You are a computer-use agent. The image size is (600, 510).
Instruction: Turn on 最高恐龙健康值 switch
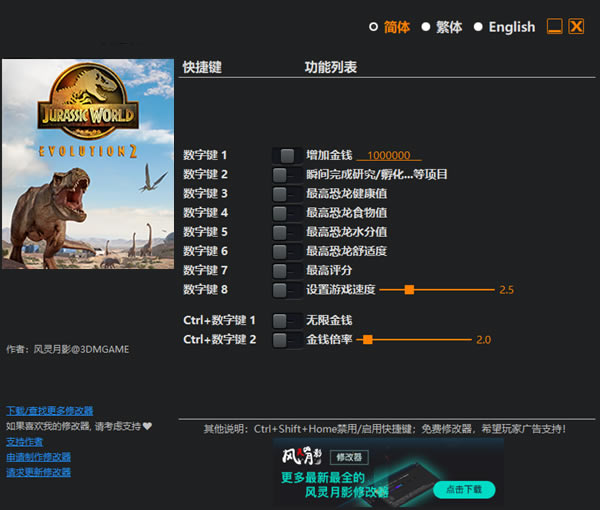[x=287, y=193]
